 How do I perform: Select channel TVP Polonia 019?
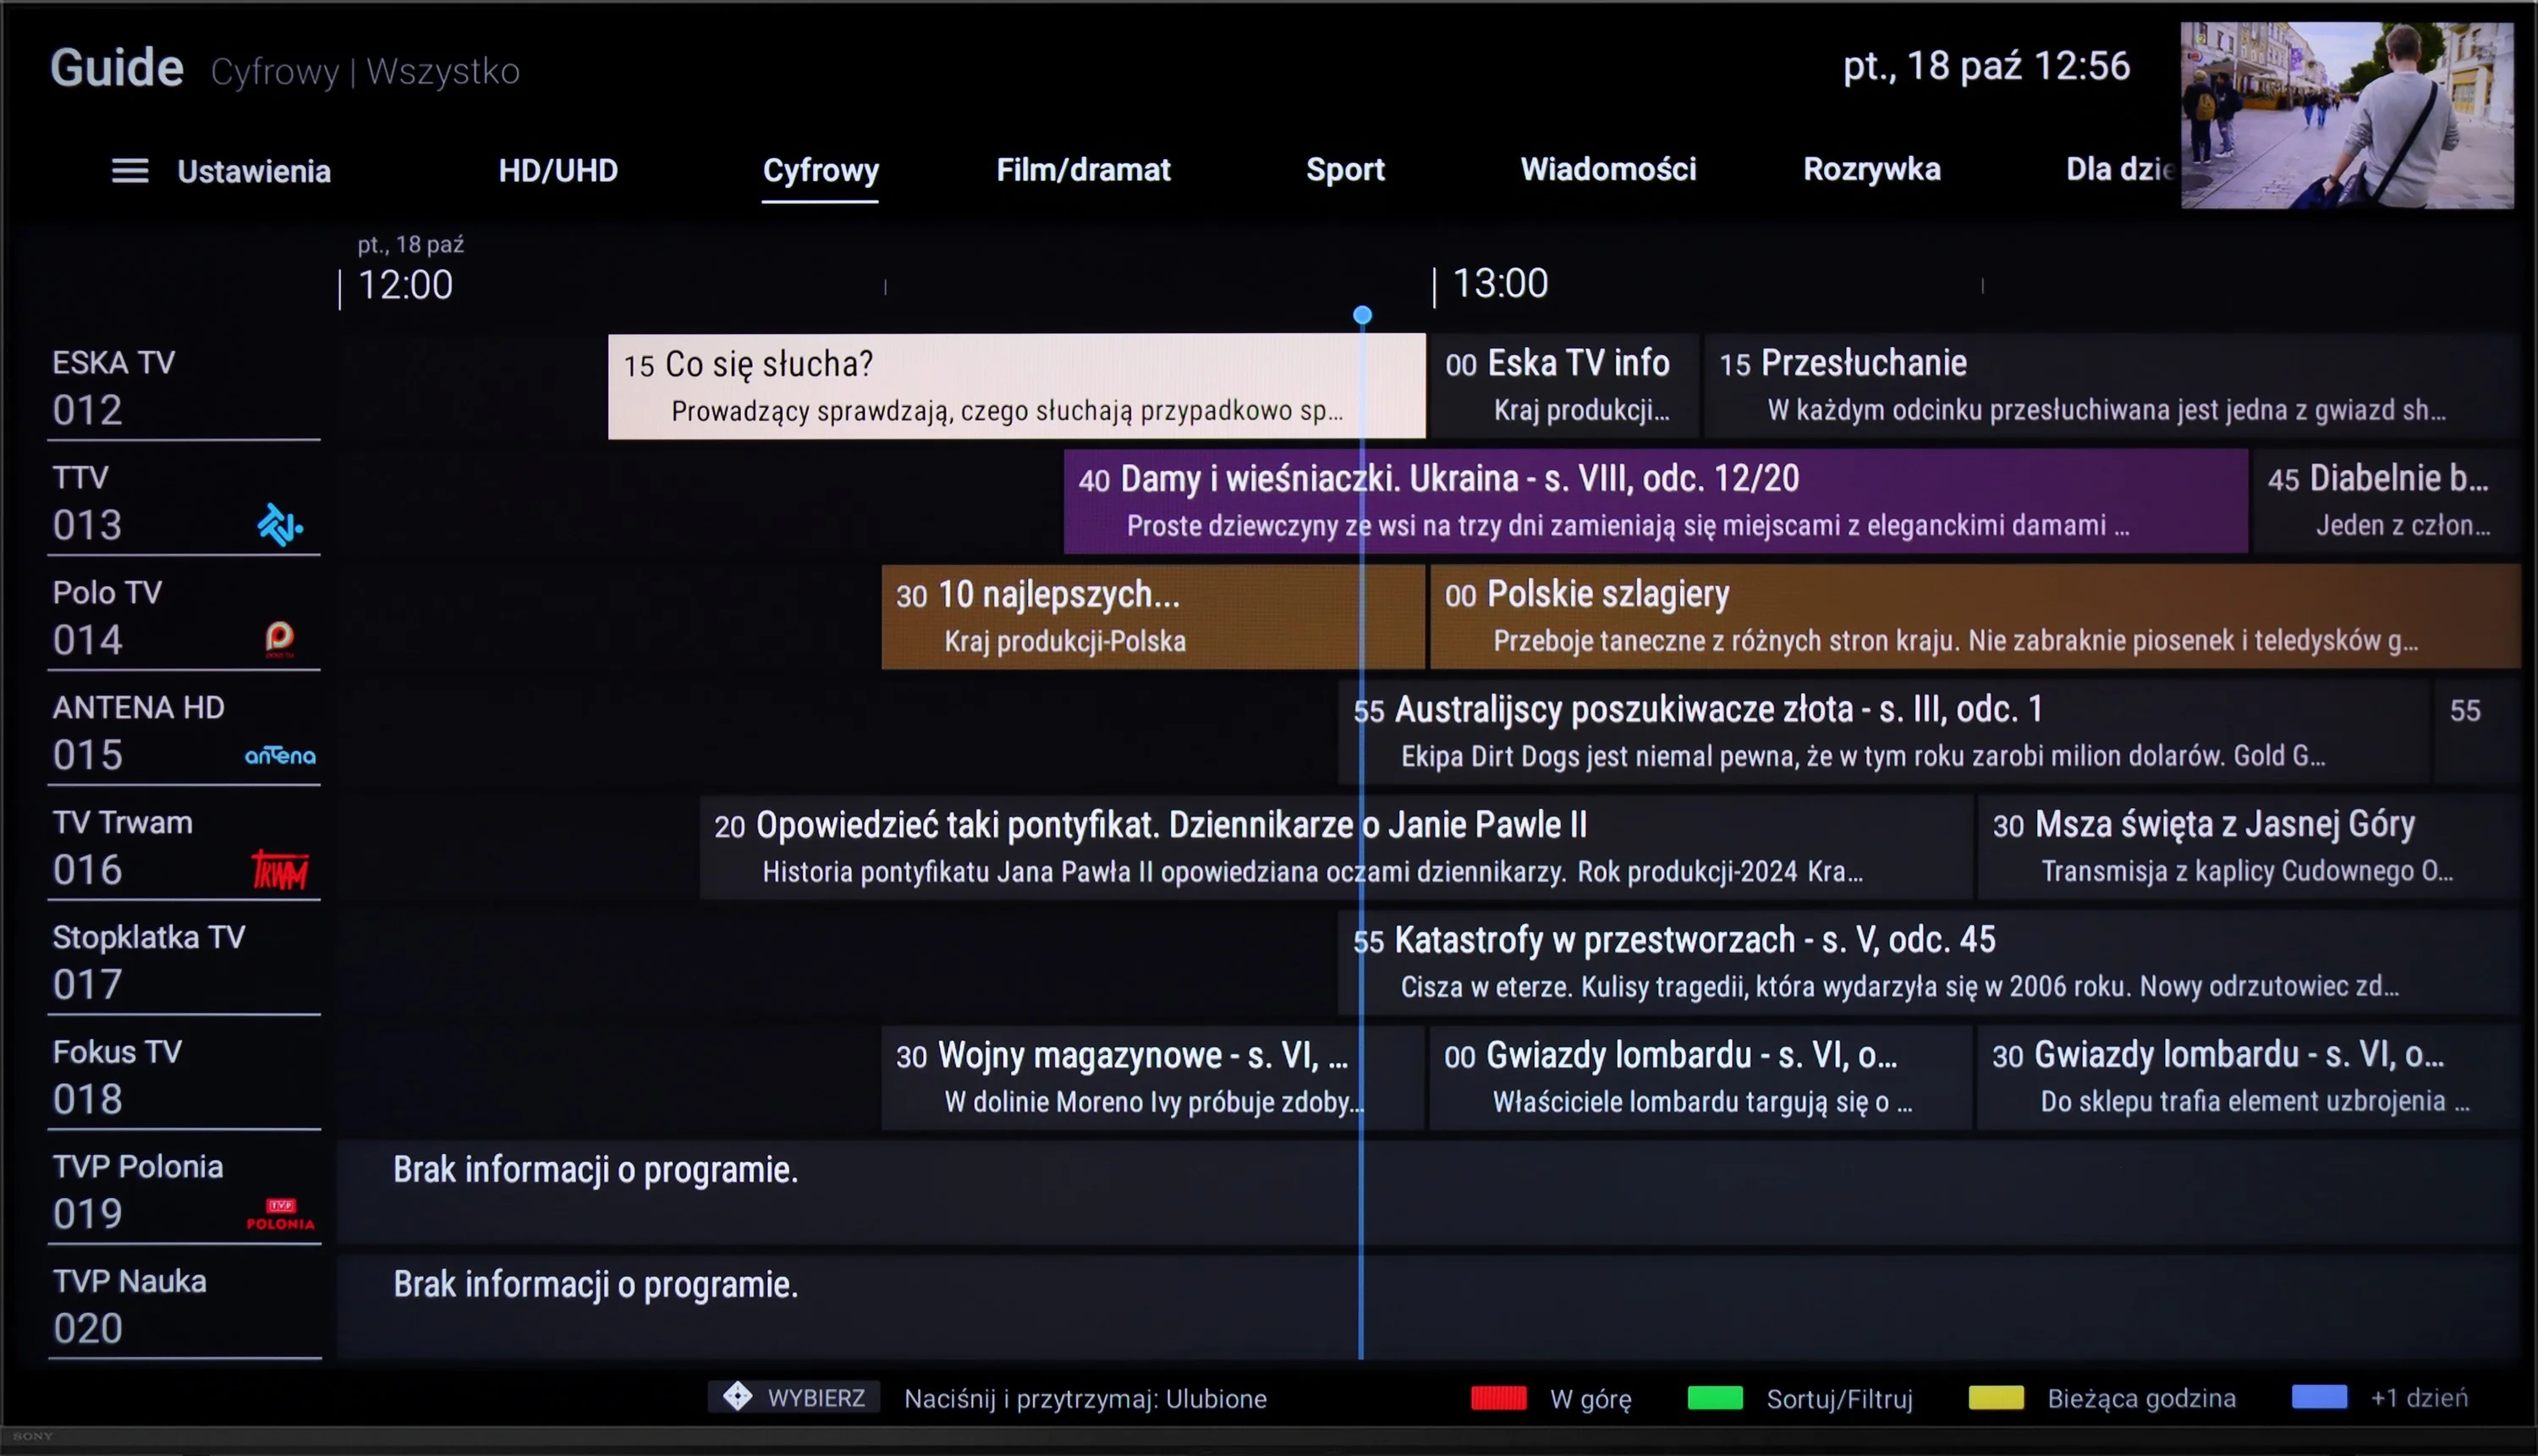coord(184,1192)
